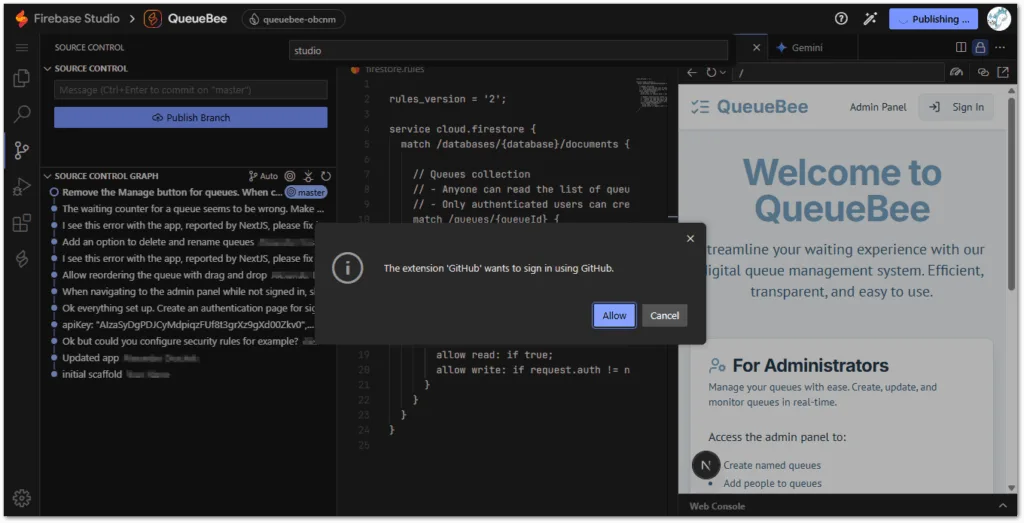Open preview in new window icon
The width and height of the screenshot is (1024, 523).
[x=1003, y=72]
